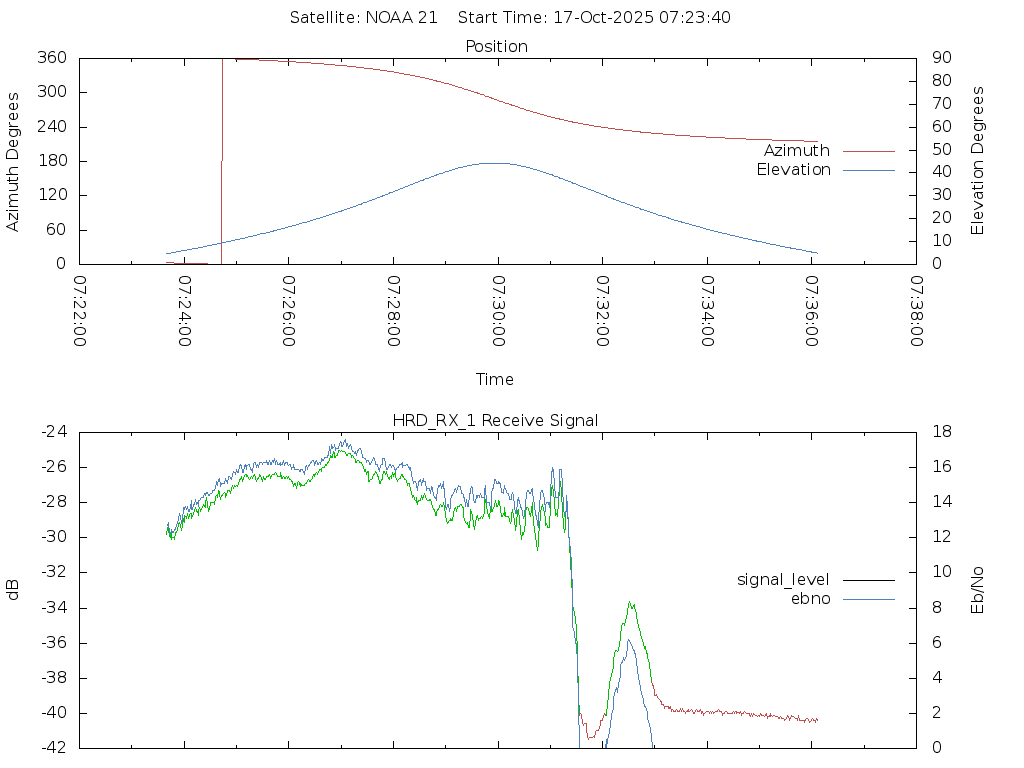Screen dimensions: 1024x768
Task: Click the signal_level legend line sample
Action: (x=868, y=579)
